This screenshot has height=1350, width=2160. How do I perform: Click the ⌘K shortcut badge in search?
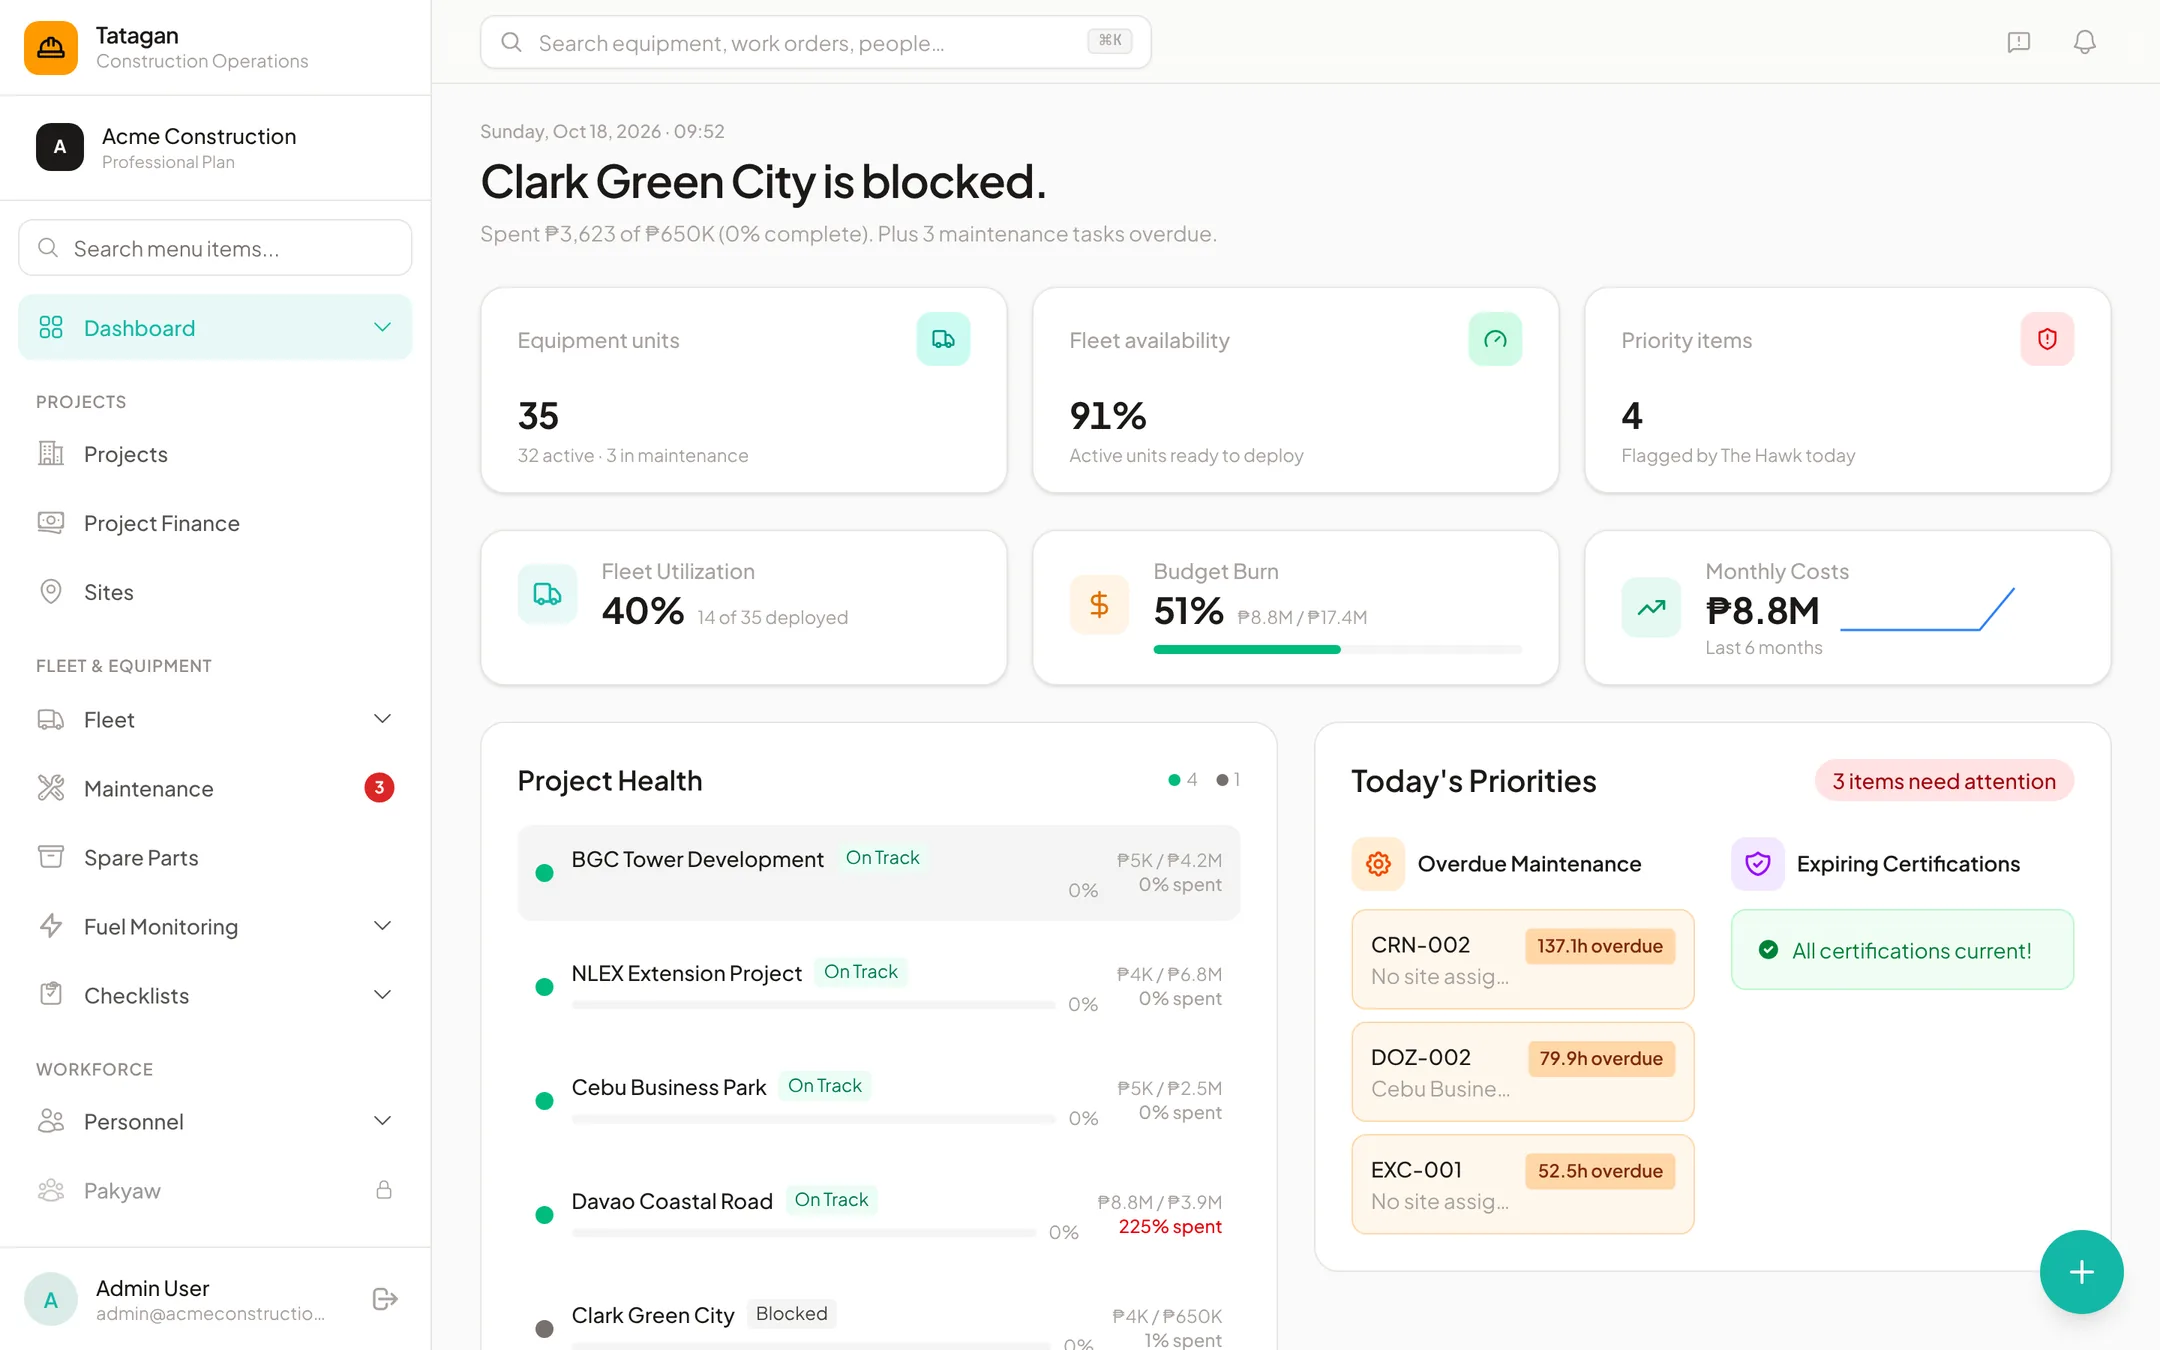[1110, 41]
